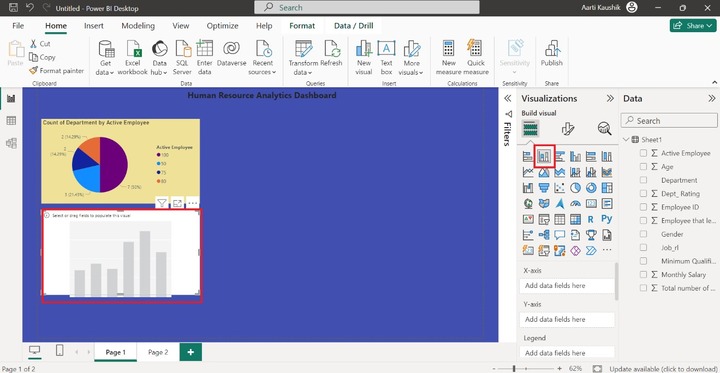The height and width of the screenshot is (373, 720).
Task: Select the Decomposition tree visual
Action: click(544, 235)
